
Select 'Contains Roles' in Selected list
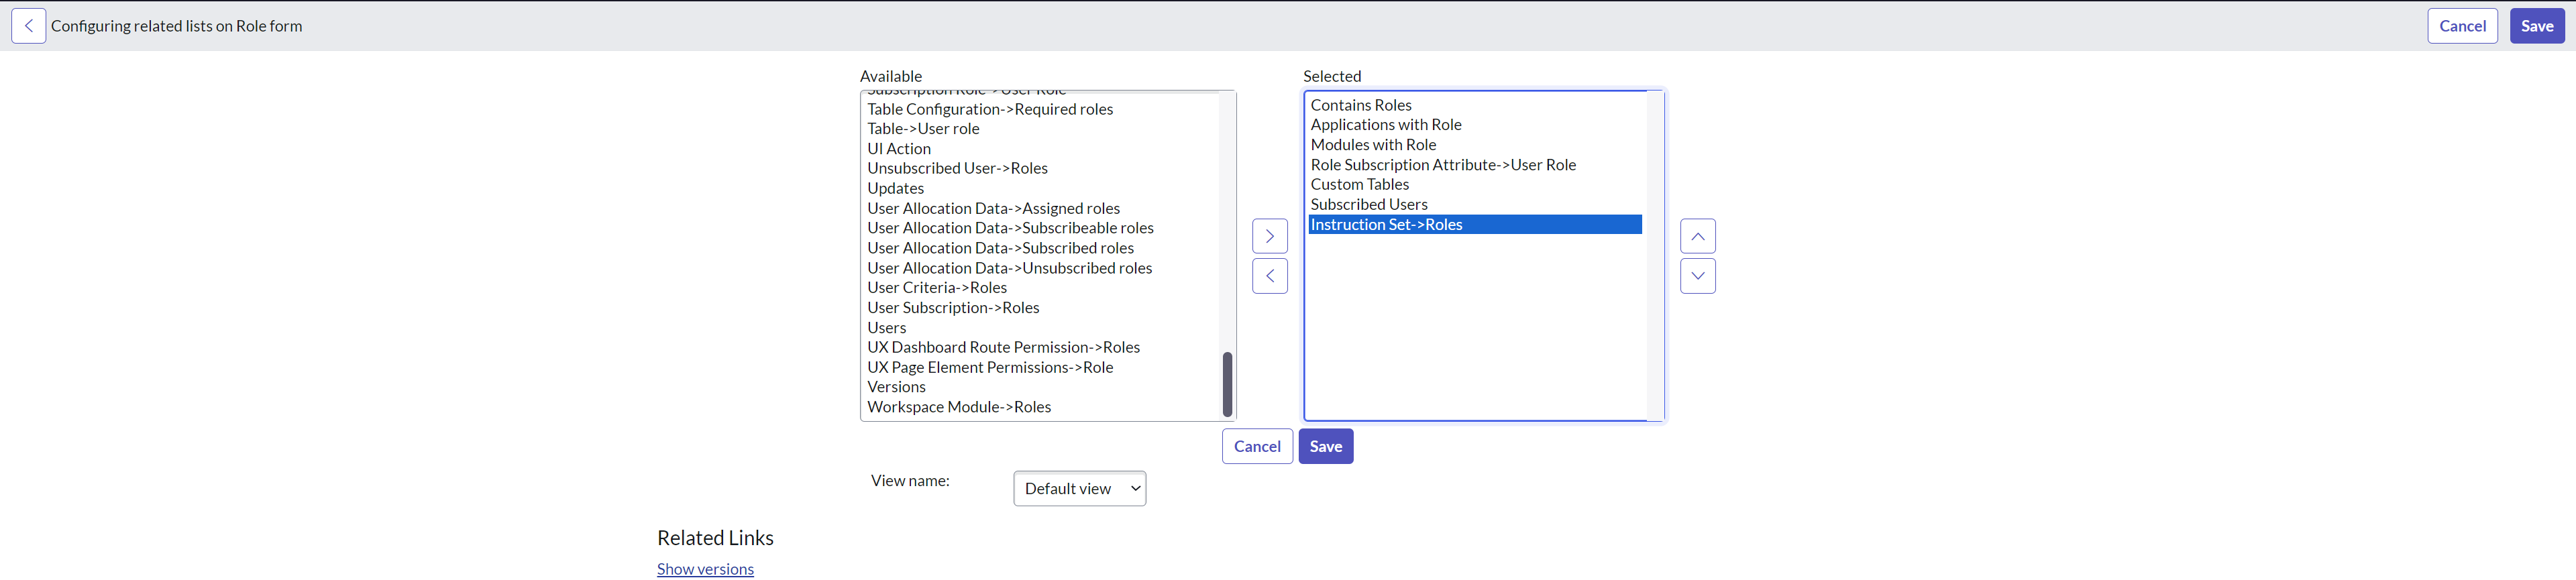click(x=1360, y=105)
